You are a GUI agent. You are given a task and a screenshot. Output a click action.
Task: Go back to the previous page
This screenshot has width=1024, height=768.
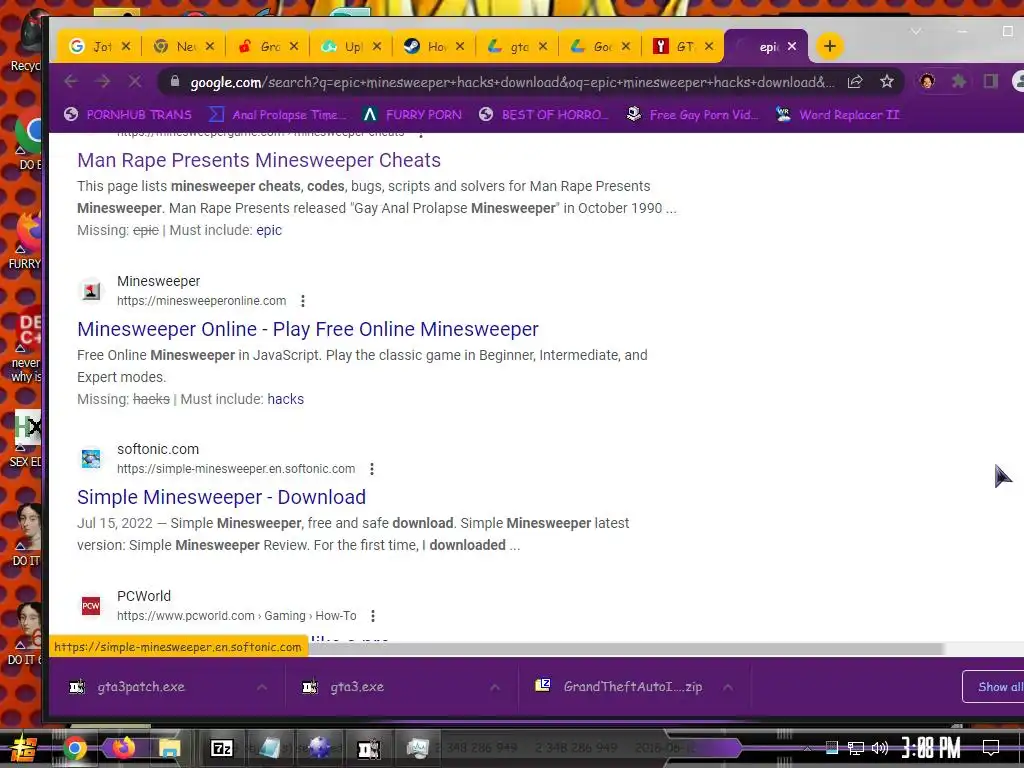tap(71, 82)
